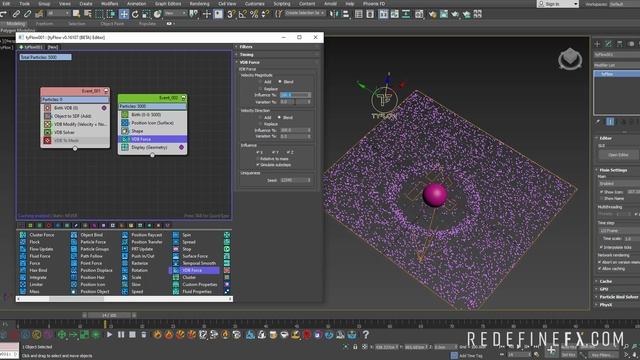Open the Phoenix FD menu
Image resolution: width=640 pixels, height=360 pixels.
click(374, 4)
